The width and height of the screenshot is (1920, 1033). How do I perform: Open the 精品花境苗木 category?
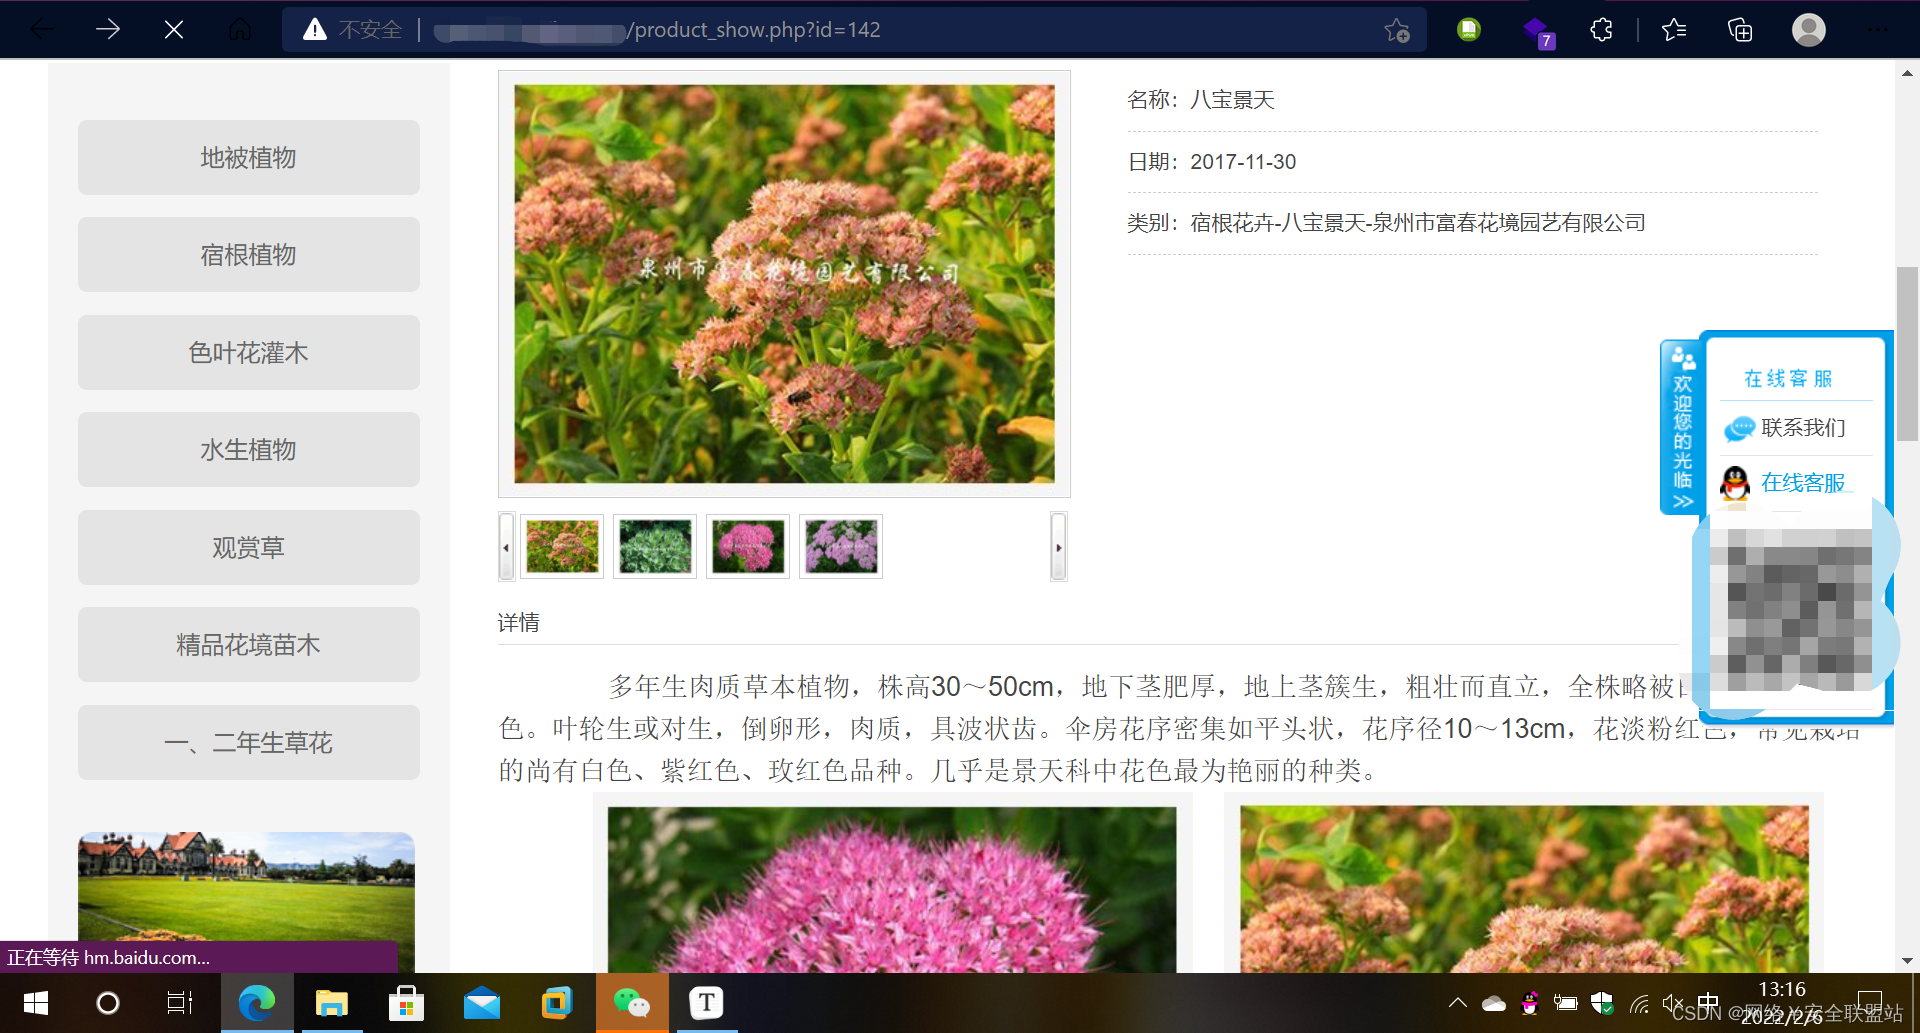(x=249, y=645)
